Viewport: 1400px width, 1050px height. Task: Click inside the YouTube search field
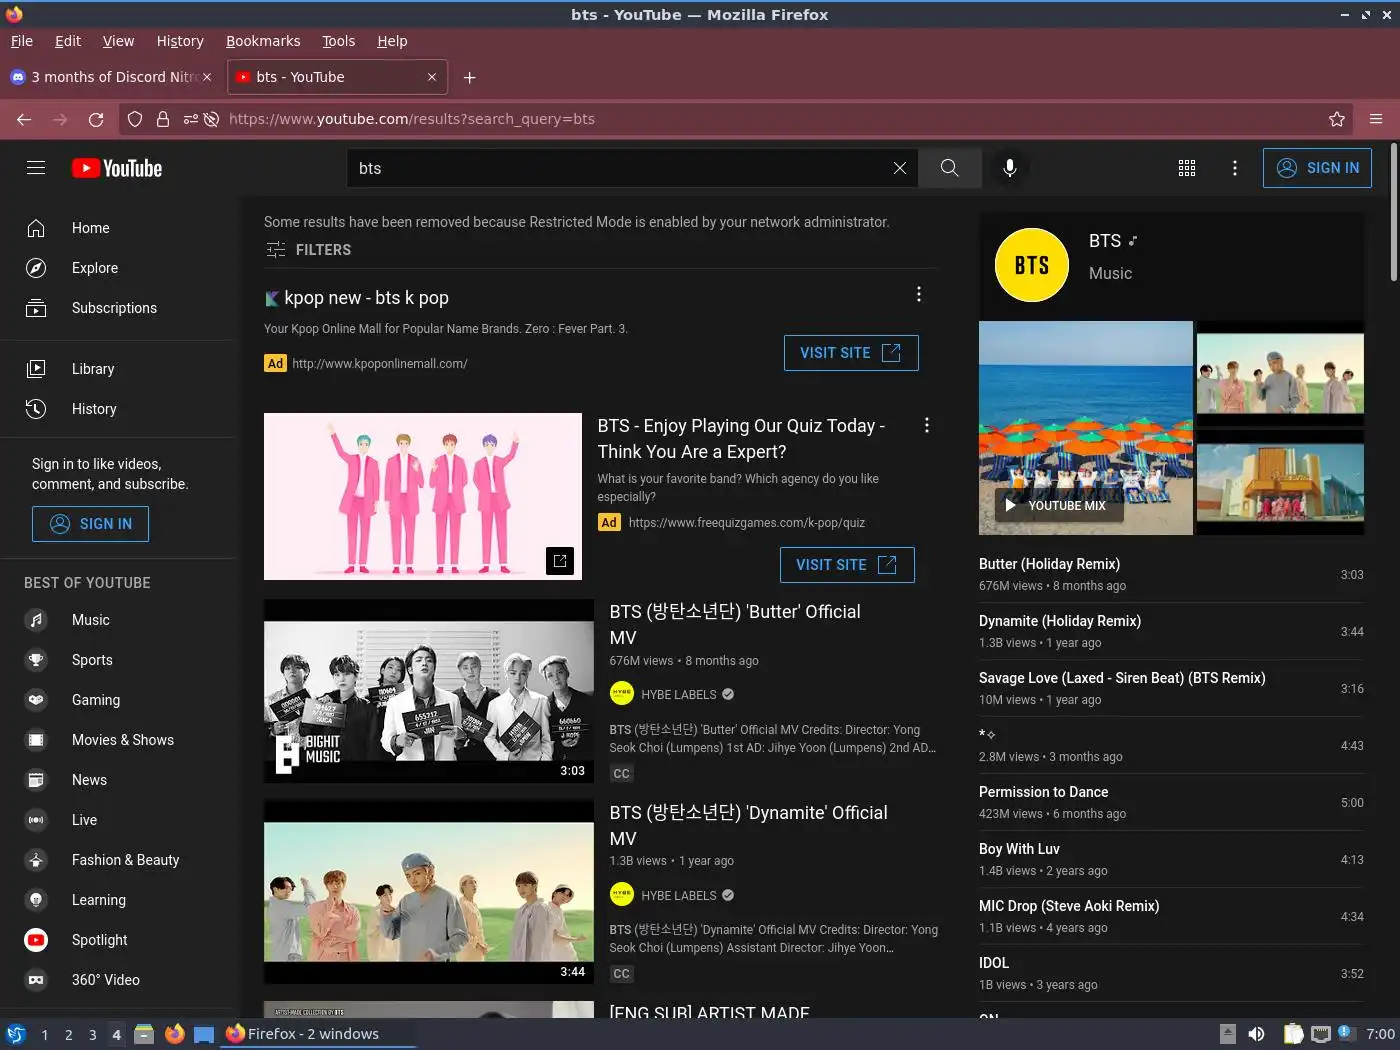(620, 168)
